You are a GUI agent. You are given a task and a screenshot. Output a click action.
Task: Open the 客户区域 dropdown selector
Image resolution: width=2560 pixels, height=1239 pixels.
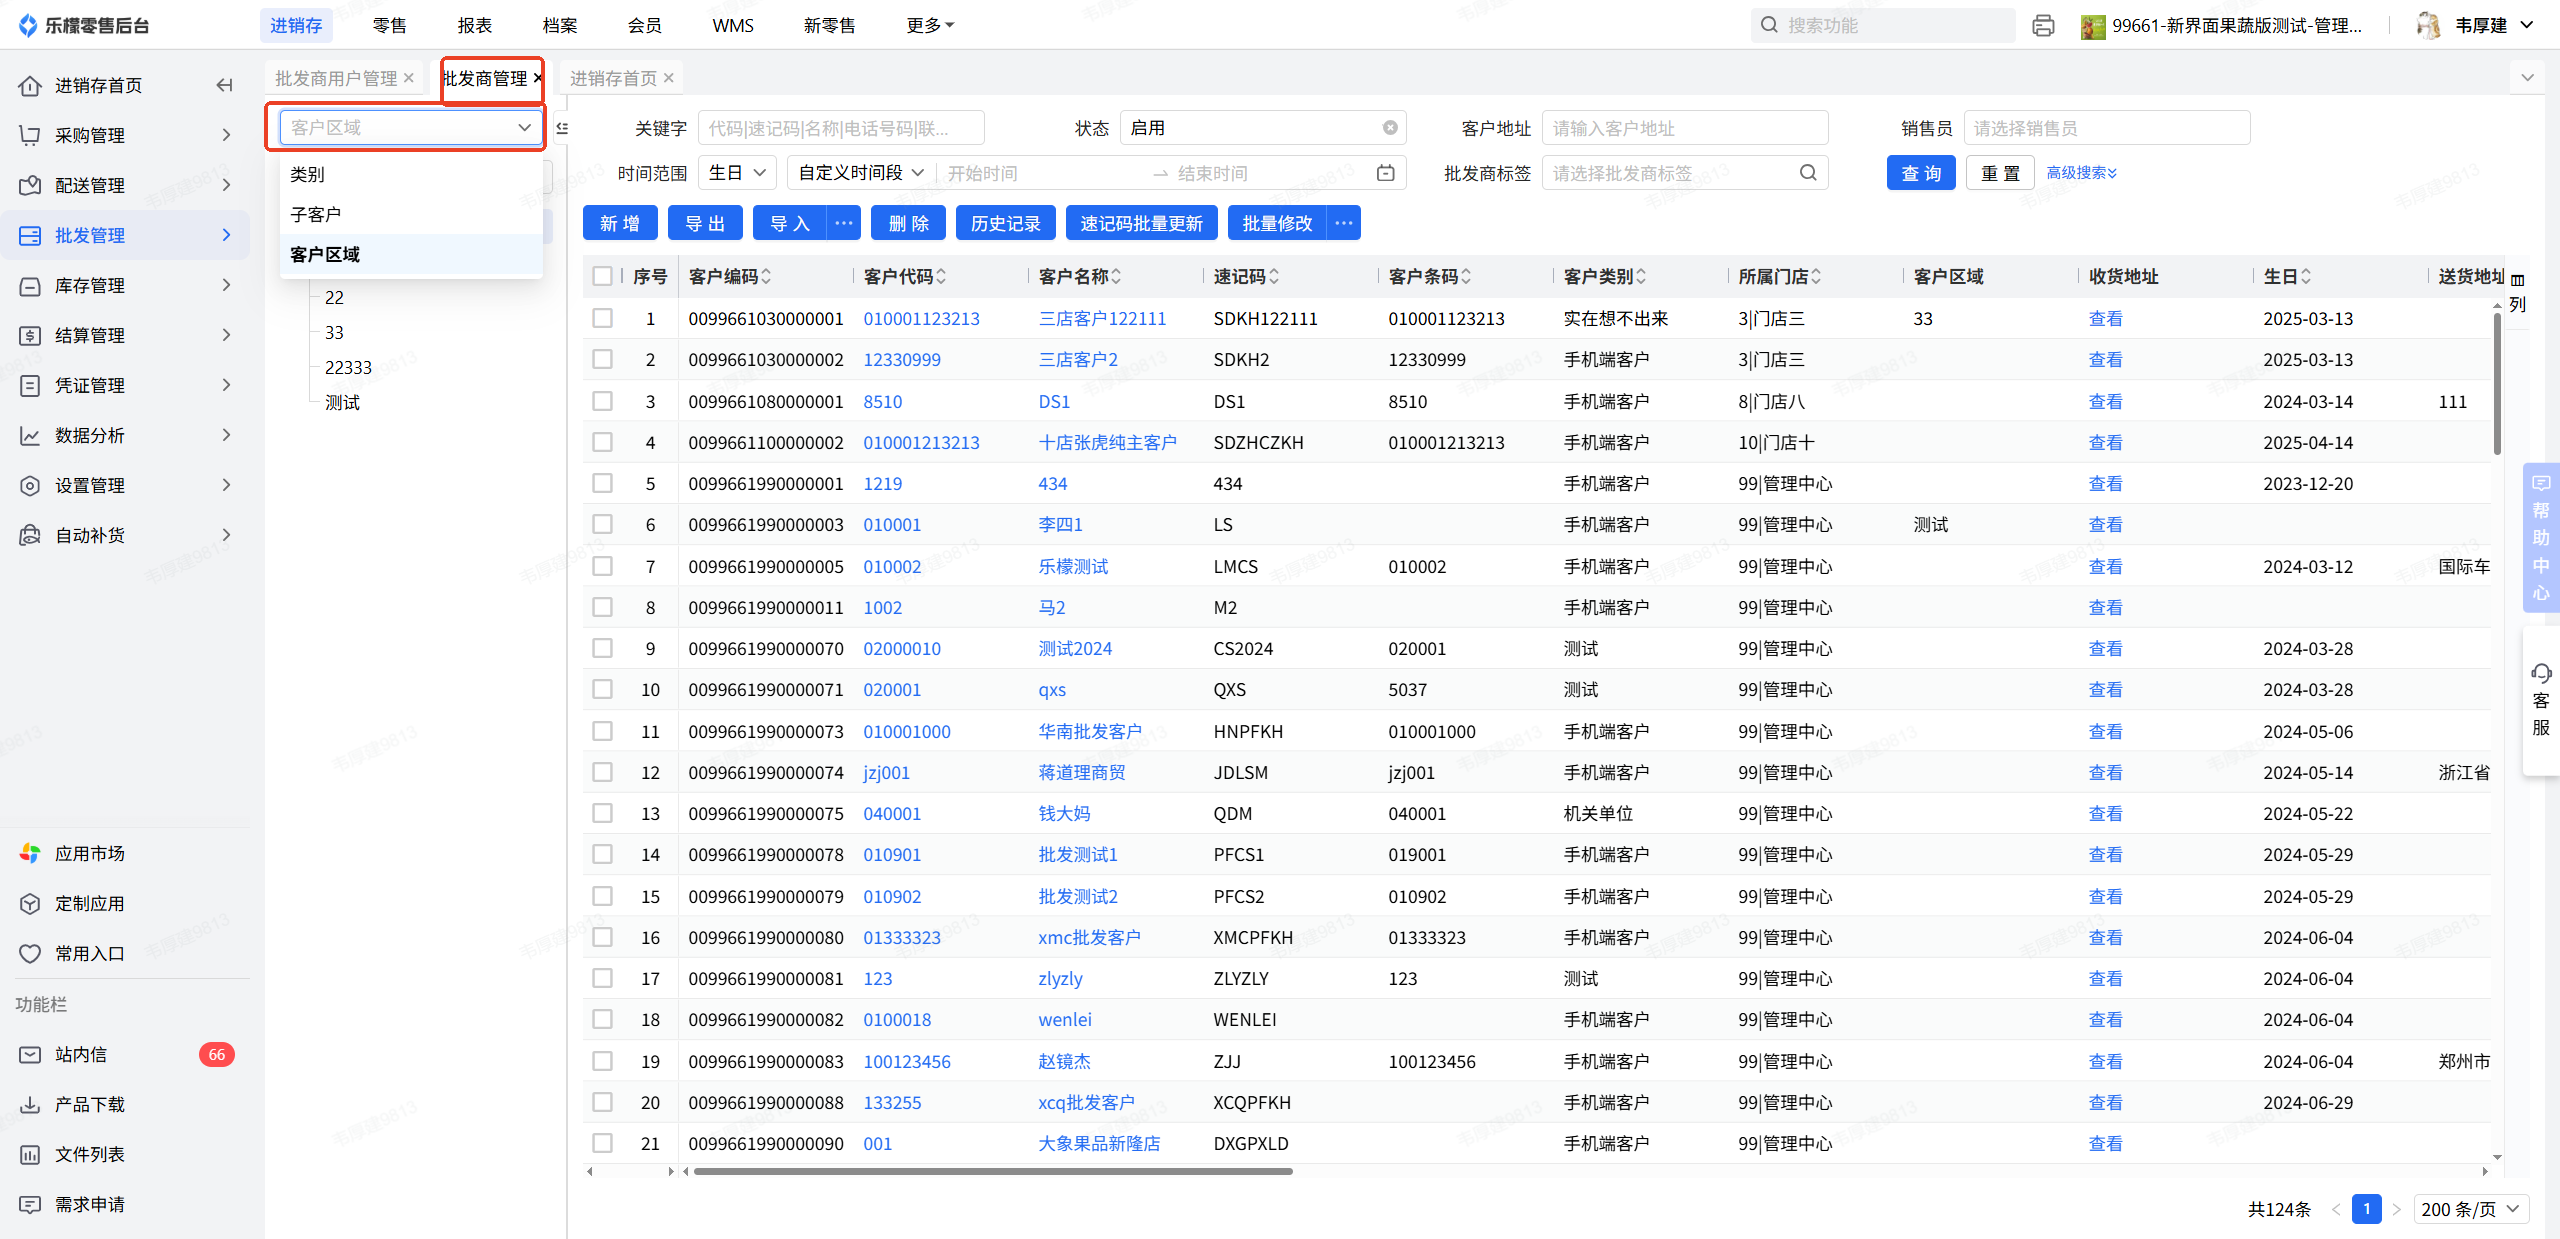point(410,127)
